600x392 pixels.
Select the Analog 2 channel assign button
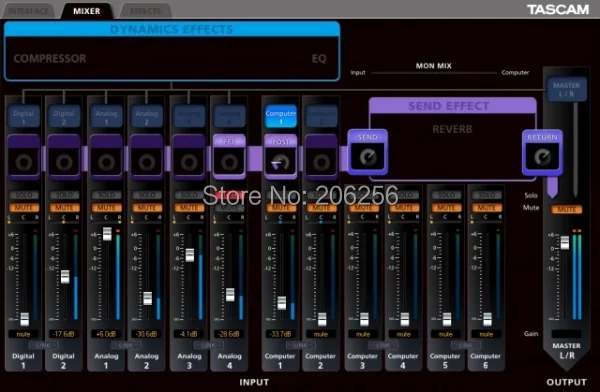pyautogui.click(x=147, y=116)
